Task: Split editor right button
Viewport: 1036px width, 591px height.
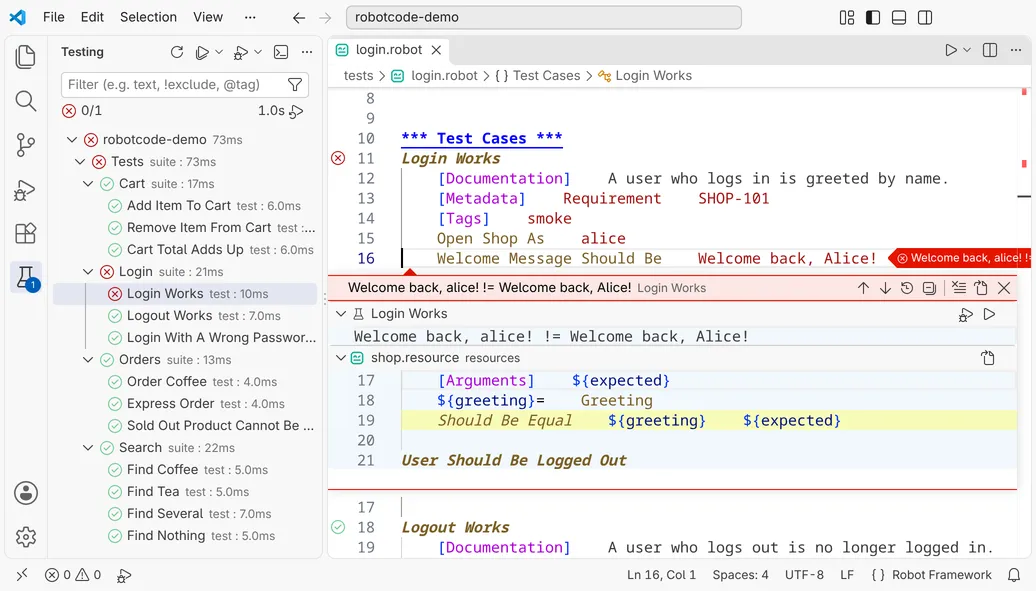Action: 990,50
